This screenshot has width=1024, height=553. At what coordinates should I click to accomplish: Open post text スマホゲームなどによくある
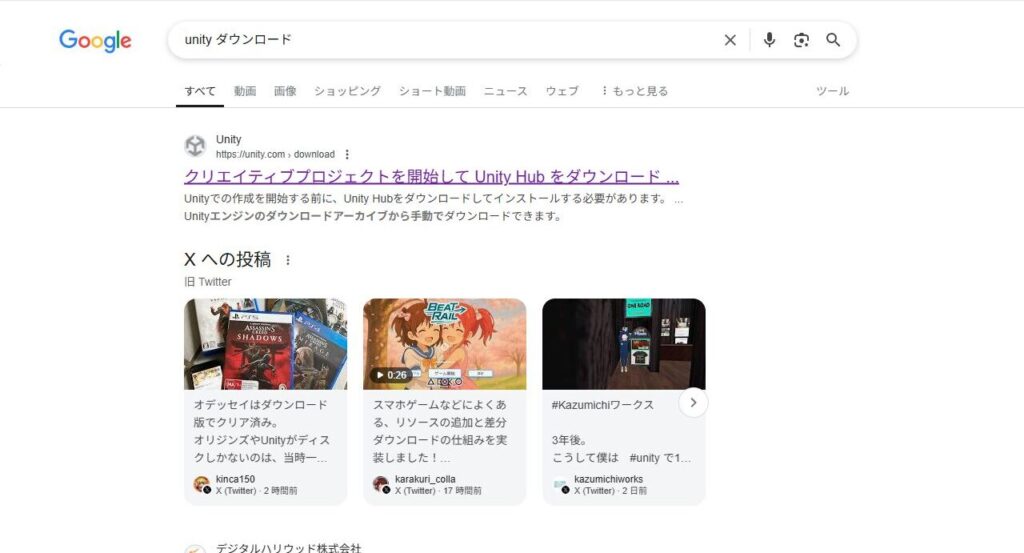tap(440, 431)
